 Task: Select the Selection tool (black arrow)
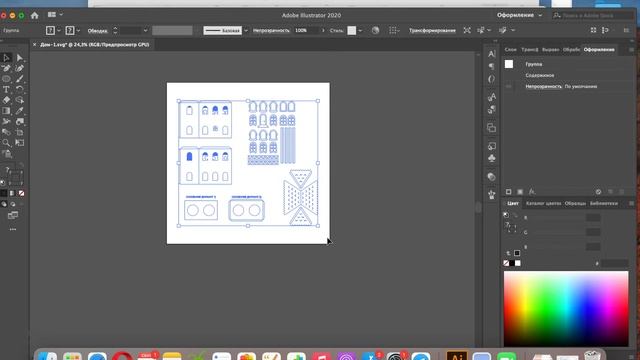click(x=7, y=58)
